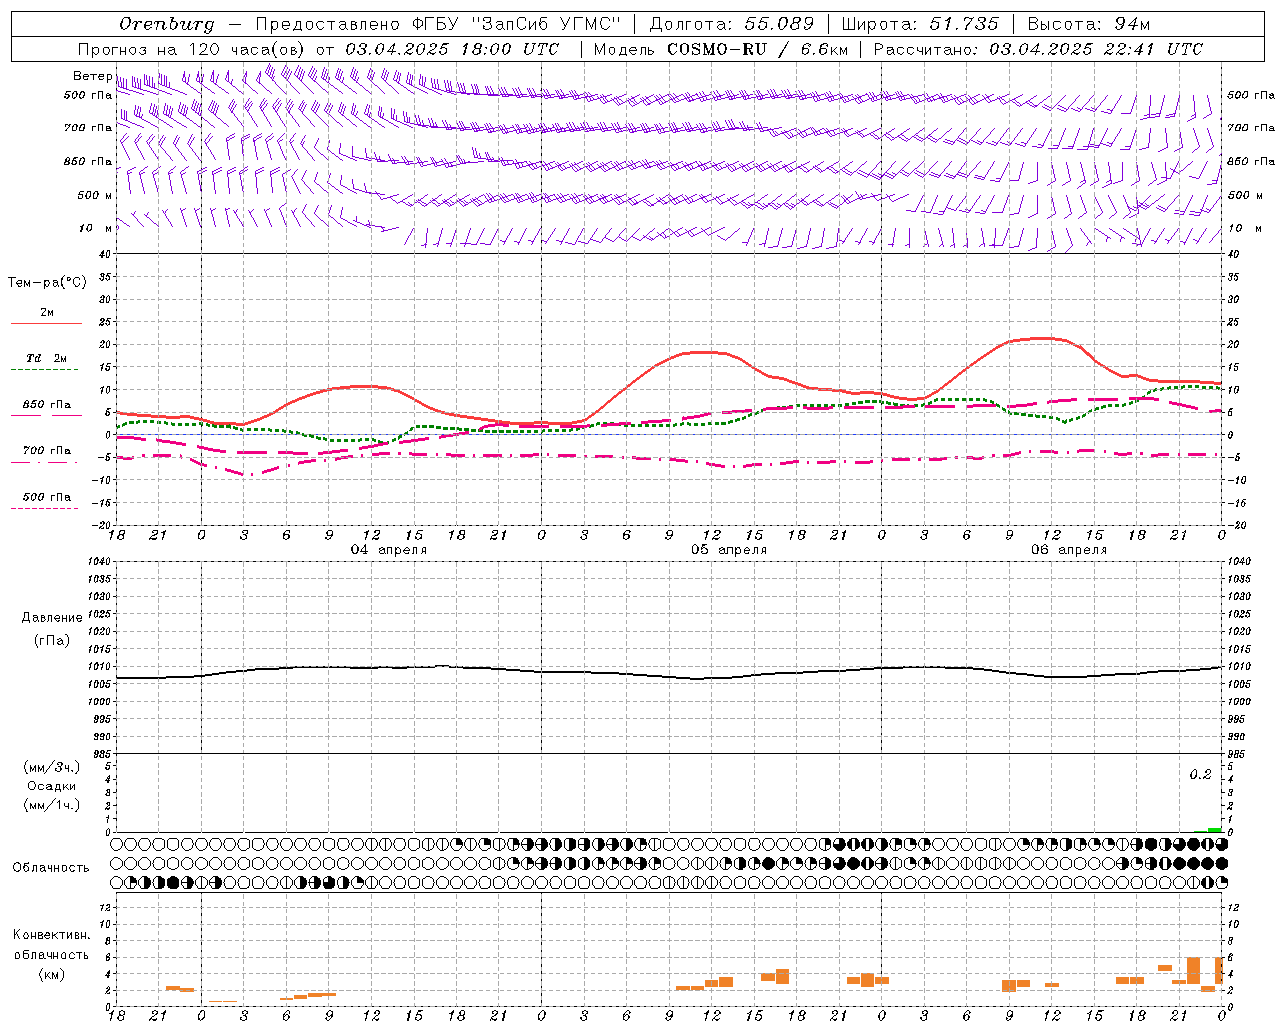1280x1024 pixels.
Task: Click the '500 гПа' temperature legend entry
Action: pos(46,497)
